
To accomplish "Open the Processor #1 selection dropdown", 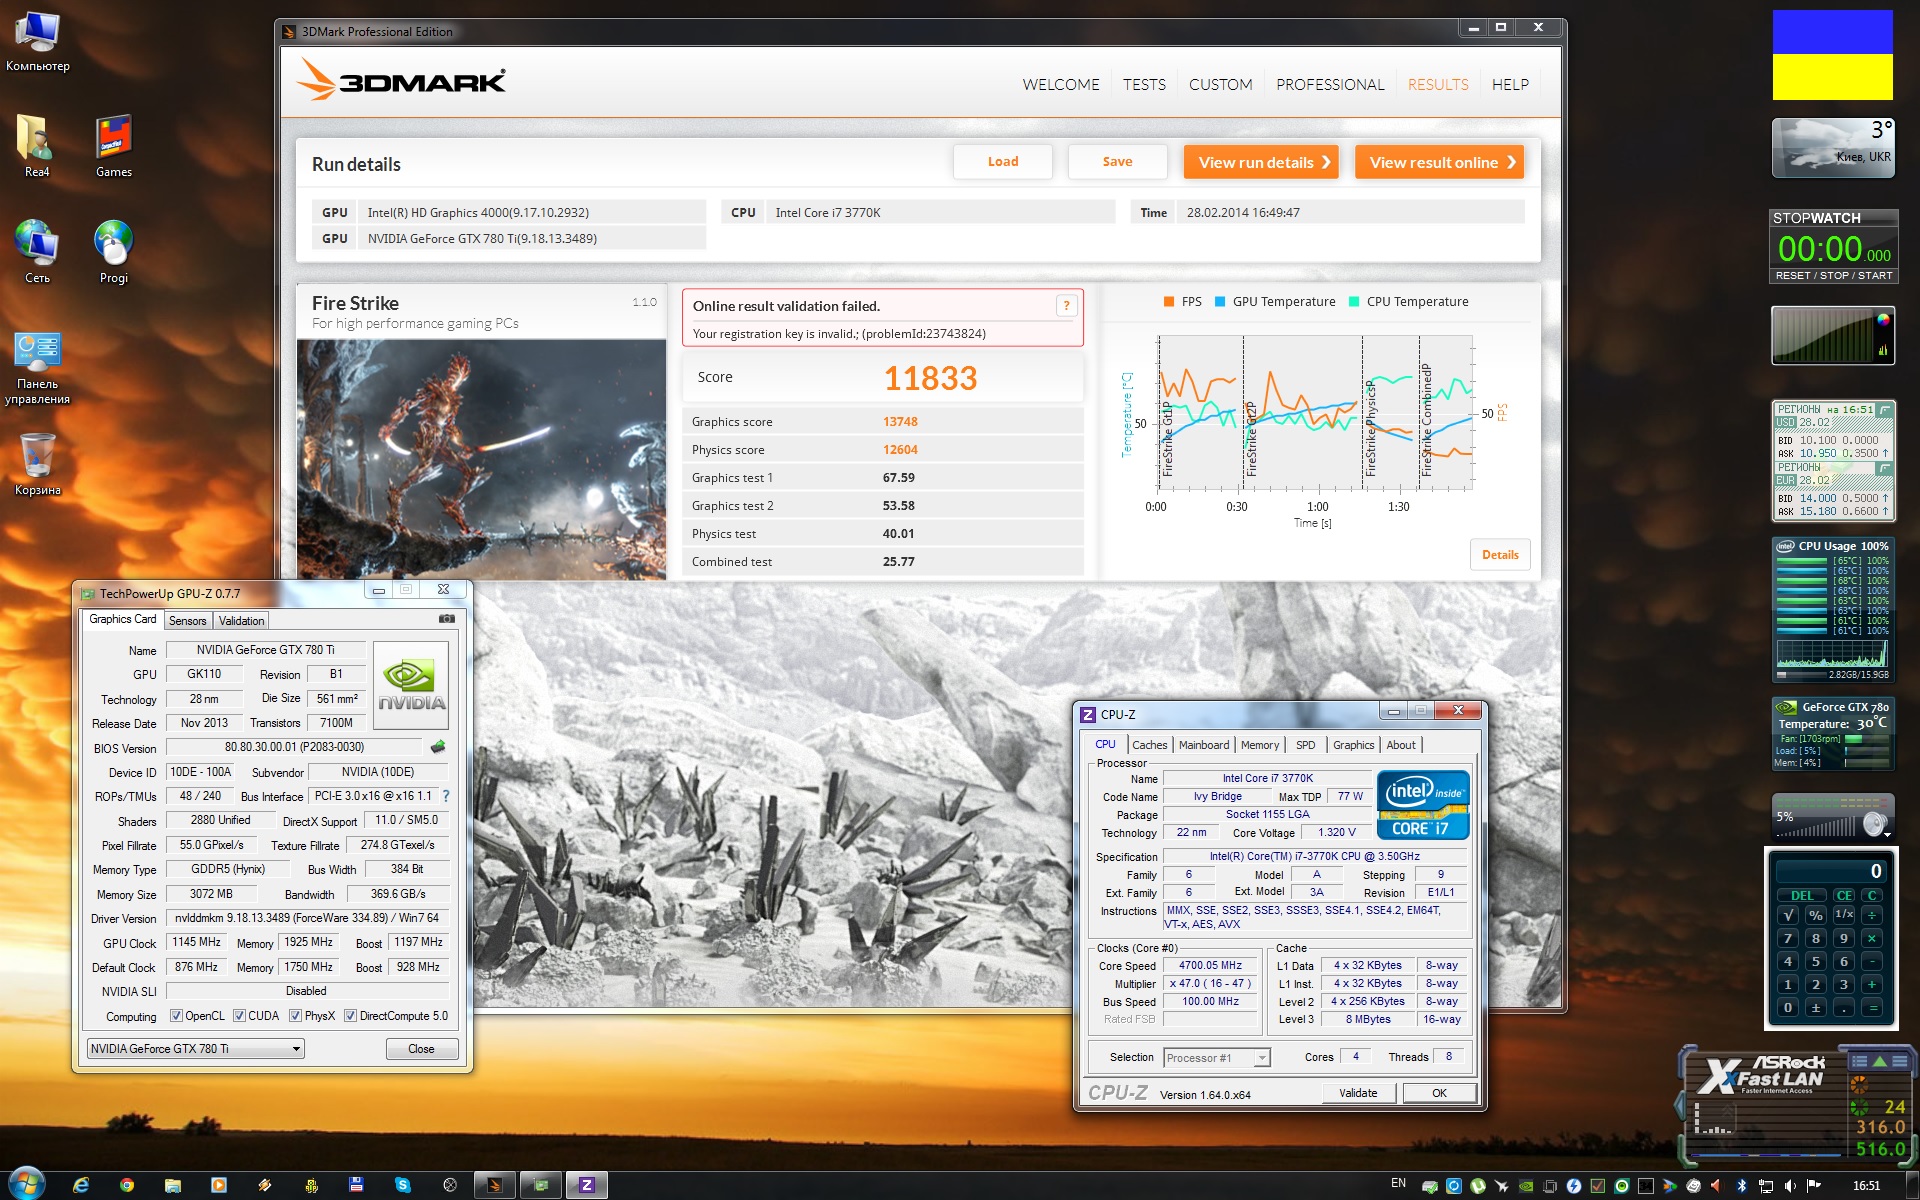I will (1216, 1058).
